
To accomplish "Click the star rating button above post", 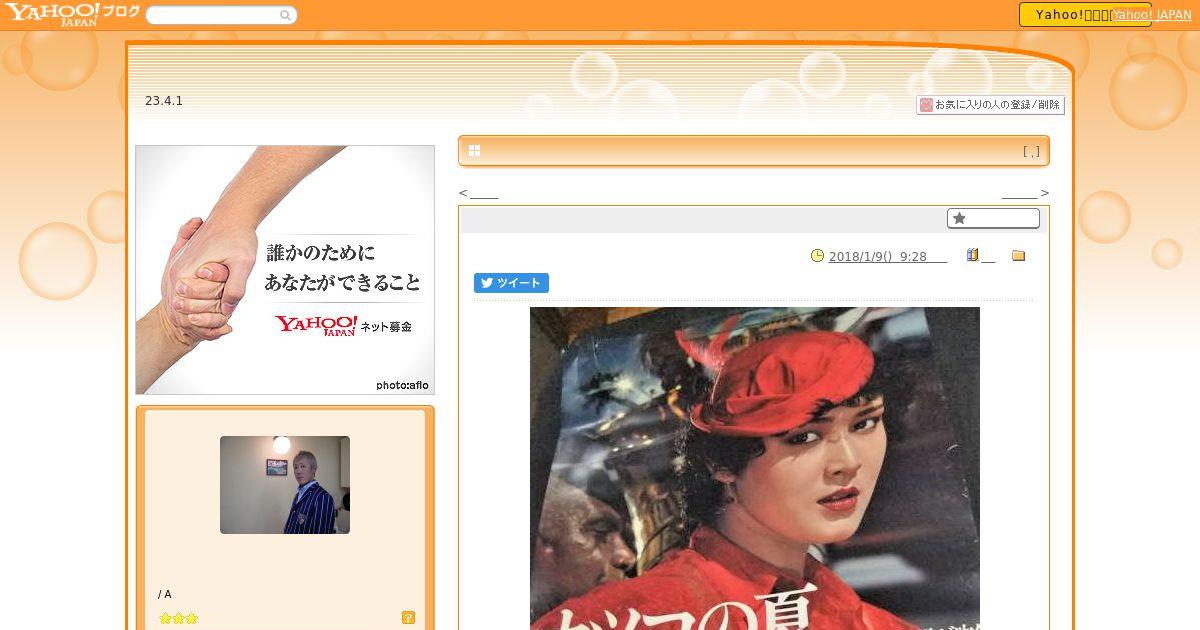I will point(993,218).
